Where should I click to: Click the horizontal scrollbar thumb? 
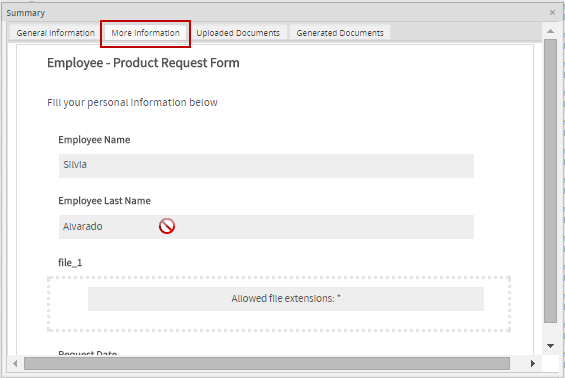267,364
